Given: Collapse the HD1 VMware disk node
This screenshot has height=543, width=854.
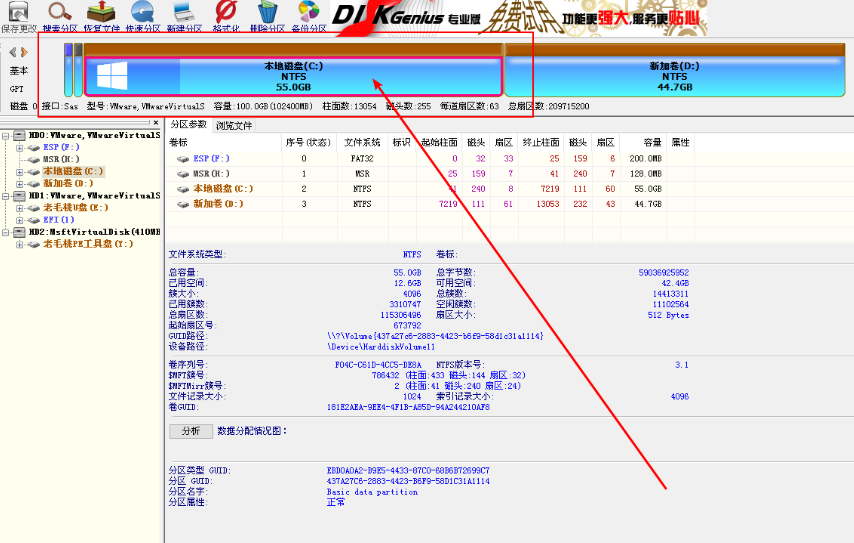Looking at the screenshot, I should click(x=5, y=196).
